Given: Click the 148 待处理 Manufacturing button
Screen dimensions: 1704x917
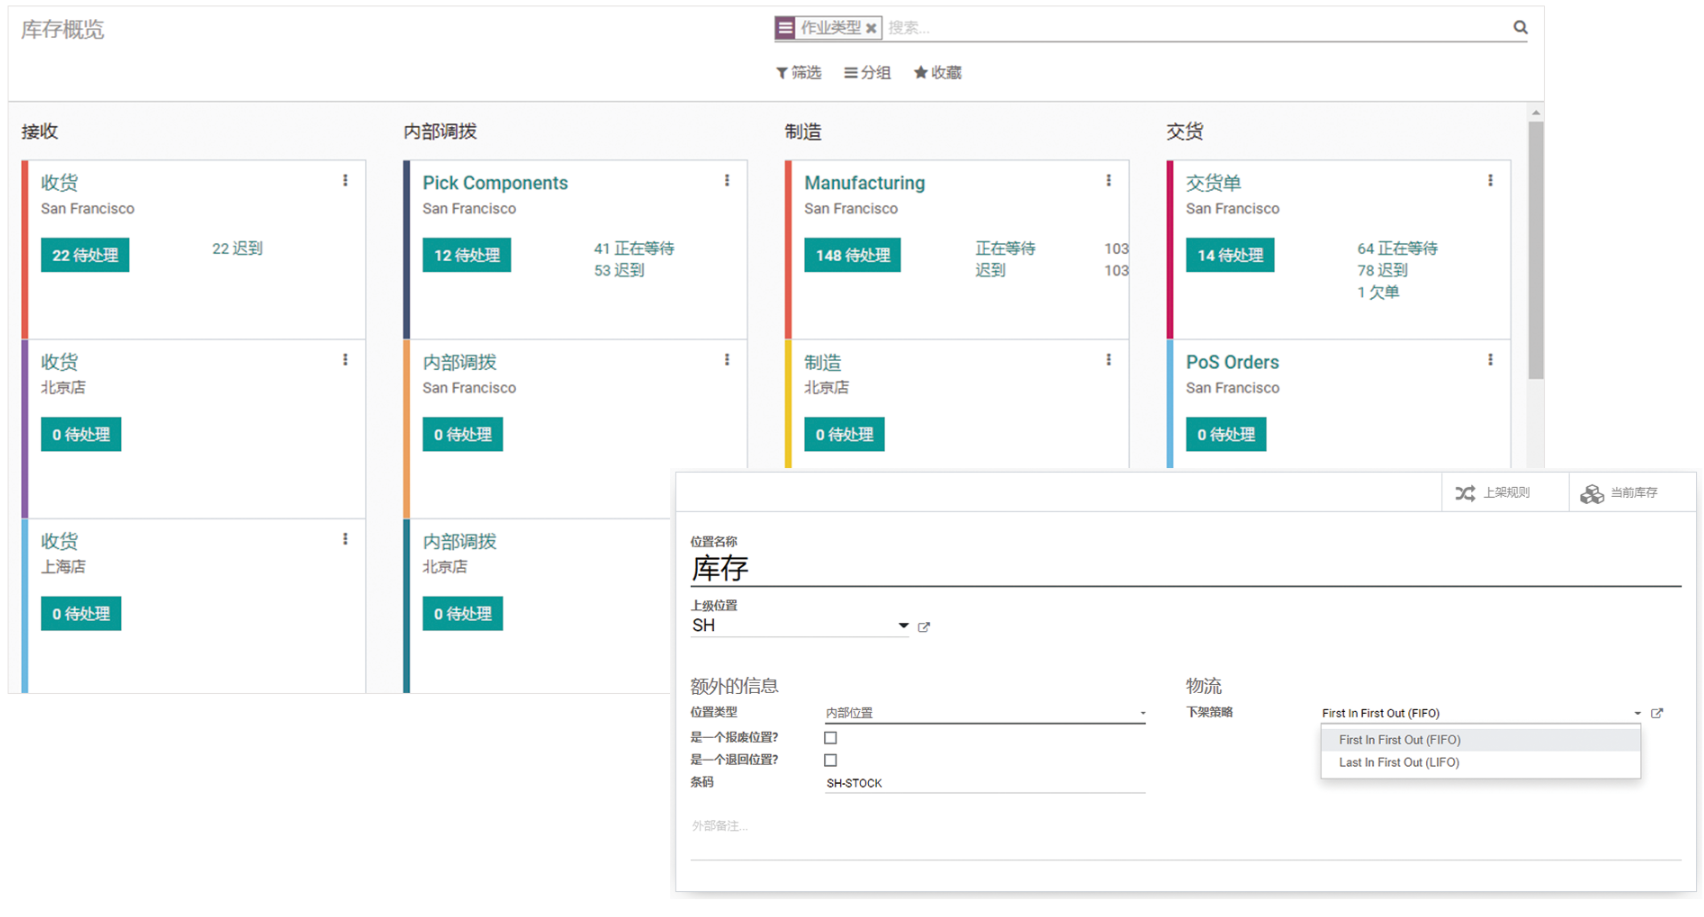Looking at the screenshot, I should click(x=852, y=255).
